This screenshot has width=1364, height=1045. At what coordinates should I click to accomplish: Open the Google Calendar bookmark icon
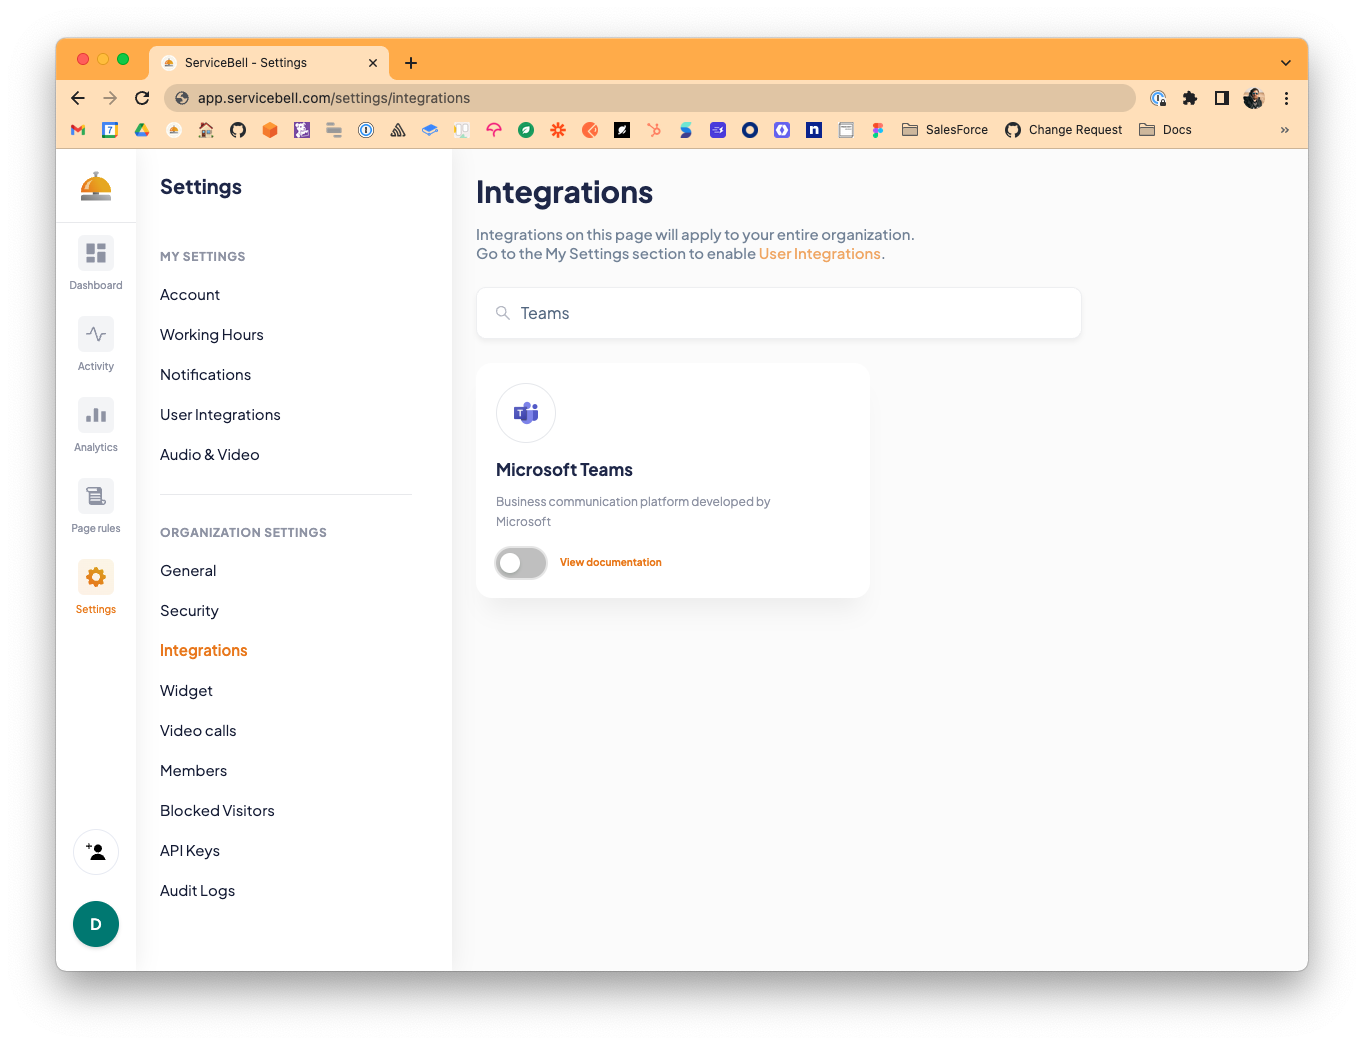click(x=110, y=130)
